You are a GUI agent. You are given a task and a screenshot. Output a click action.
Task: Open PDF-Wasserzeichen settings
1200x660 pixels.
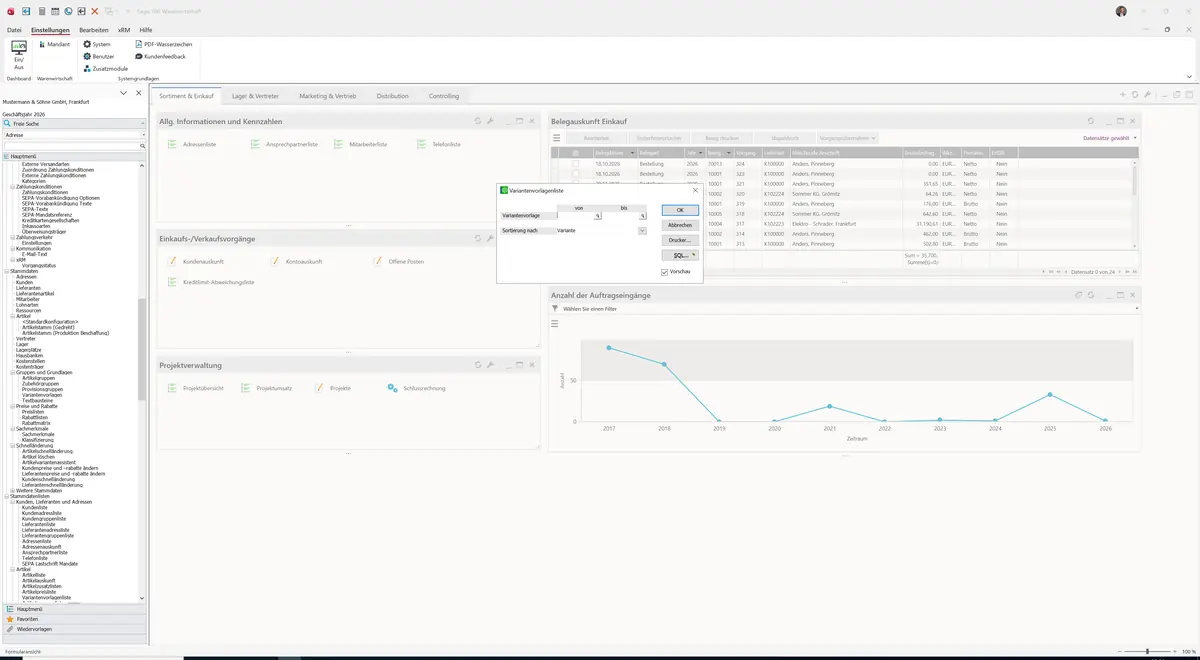pos(163,44)
